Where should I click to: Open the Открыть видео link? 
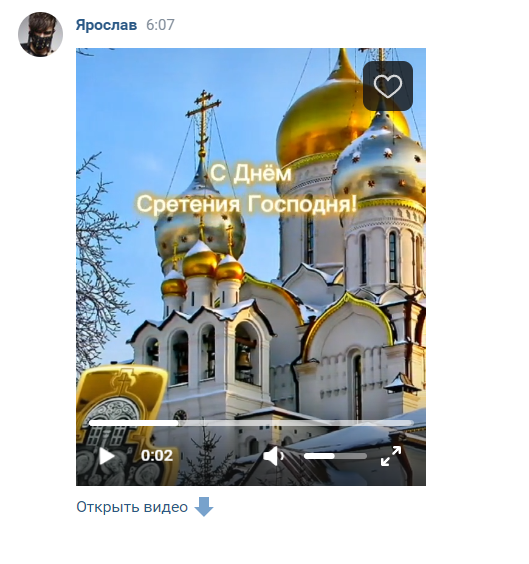(x=132, y=507)
